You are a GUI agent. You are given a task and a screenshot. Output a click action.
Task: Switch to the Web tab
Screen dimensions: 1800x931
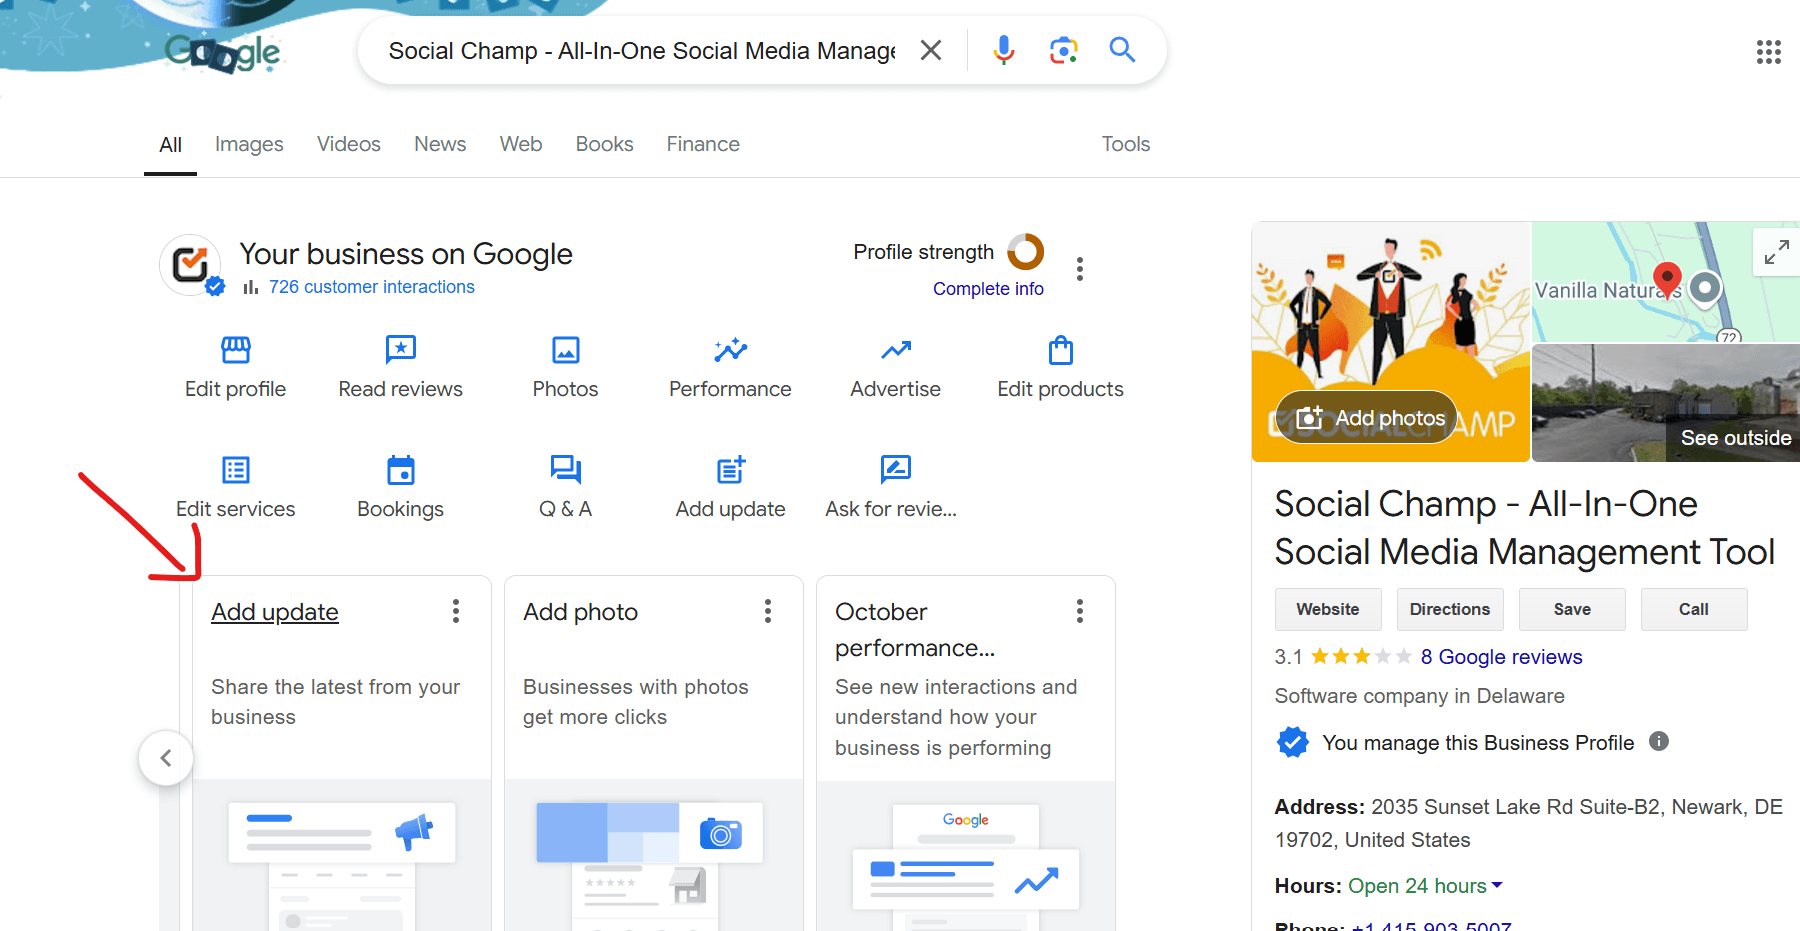[x=521, y=145]
